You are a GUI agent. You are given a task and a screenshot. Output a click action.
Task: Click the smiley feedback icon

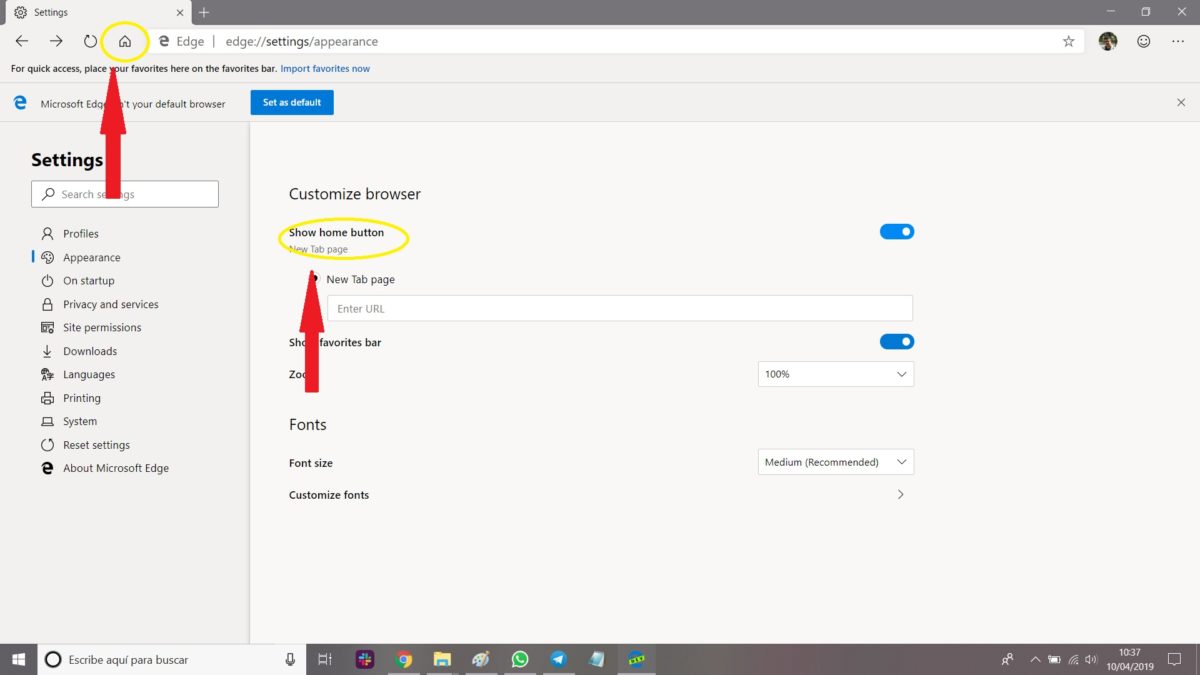tap(1143, 42)
